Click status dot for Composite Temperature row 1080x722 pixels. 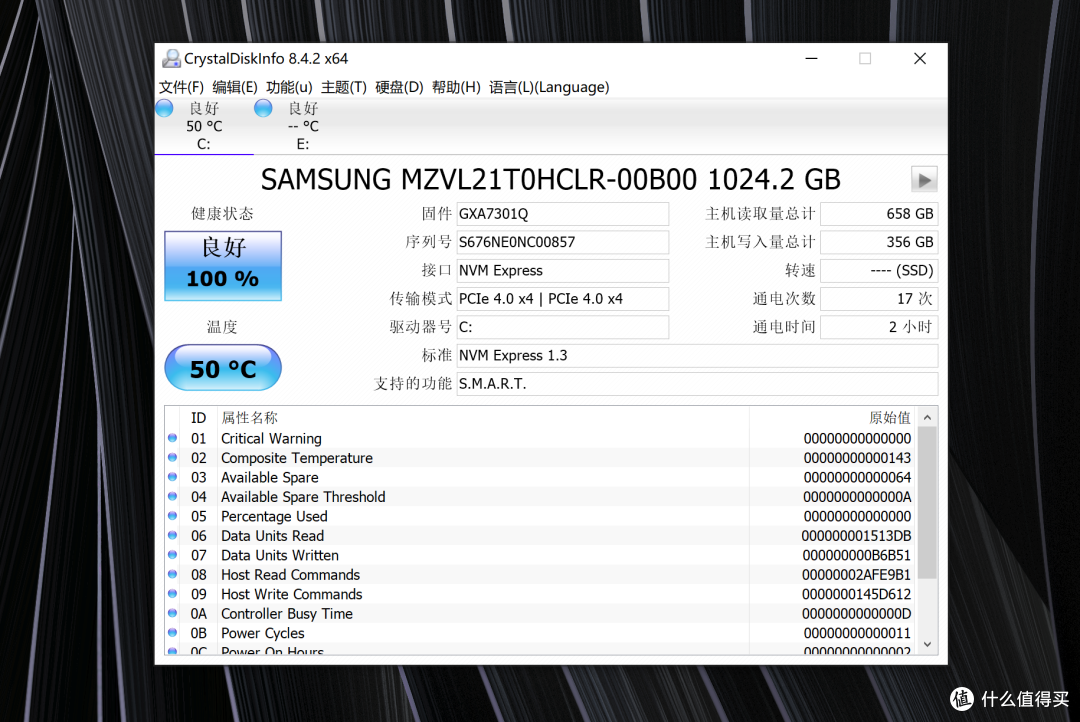coord(172,457)
